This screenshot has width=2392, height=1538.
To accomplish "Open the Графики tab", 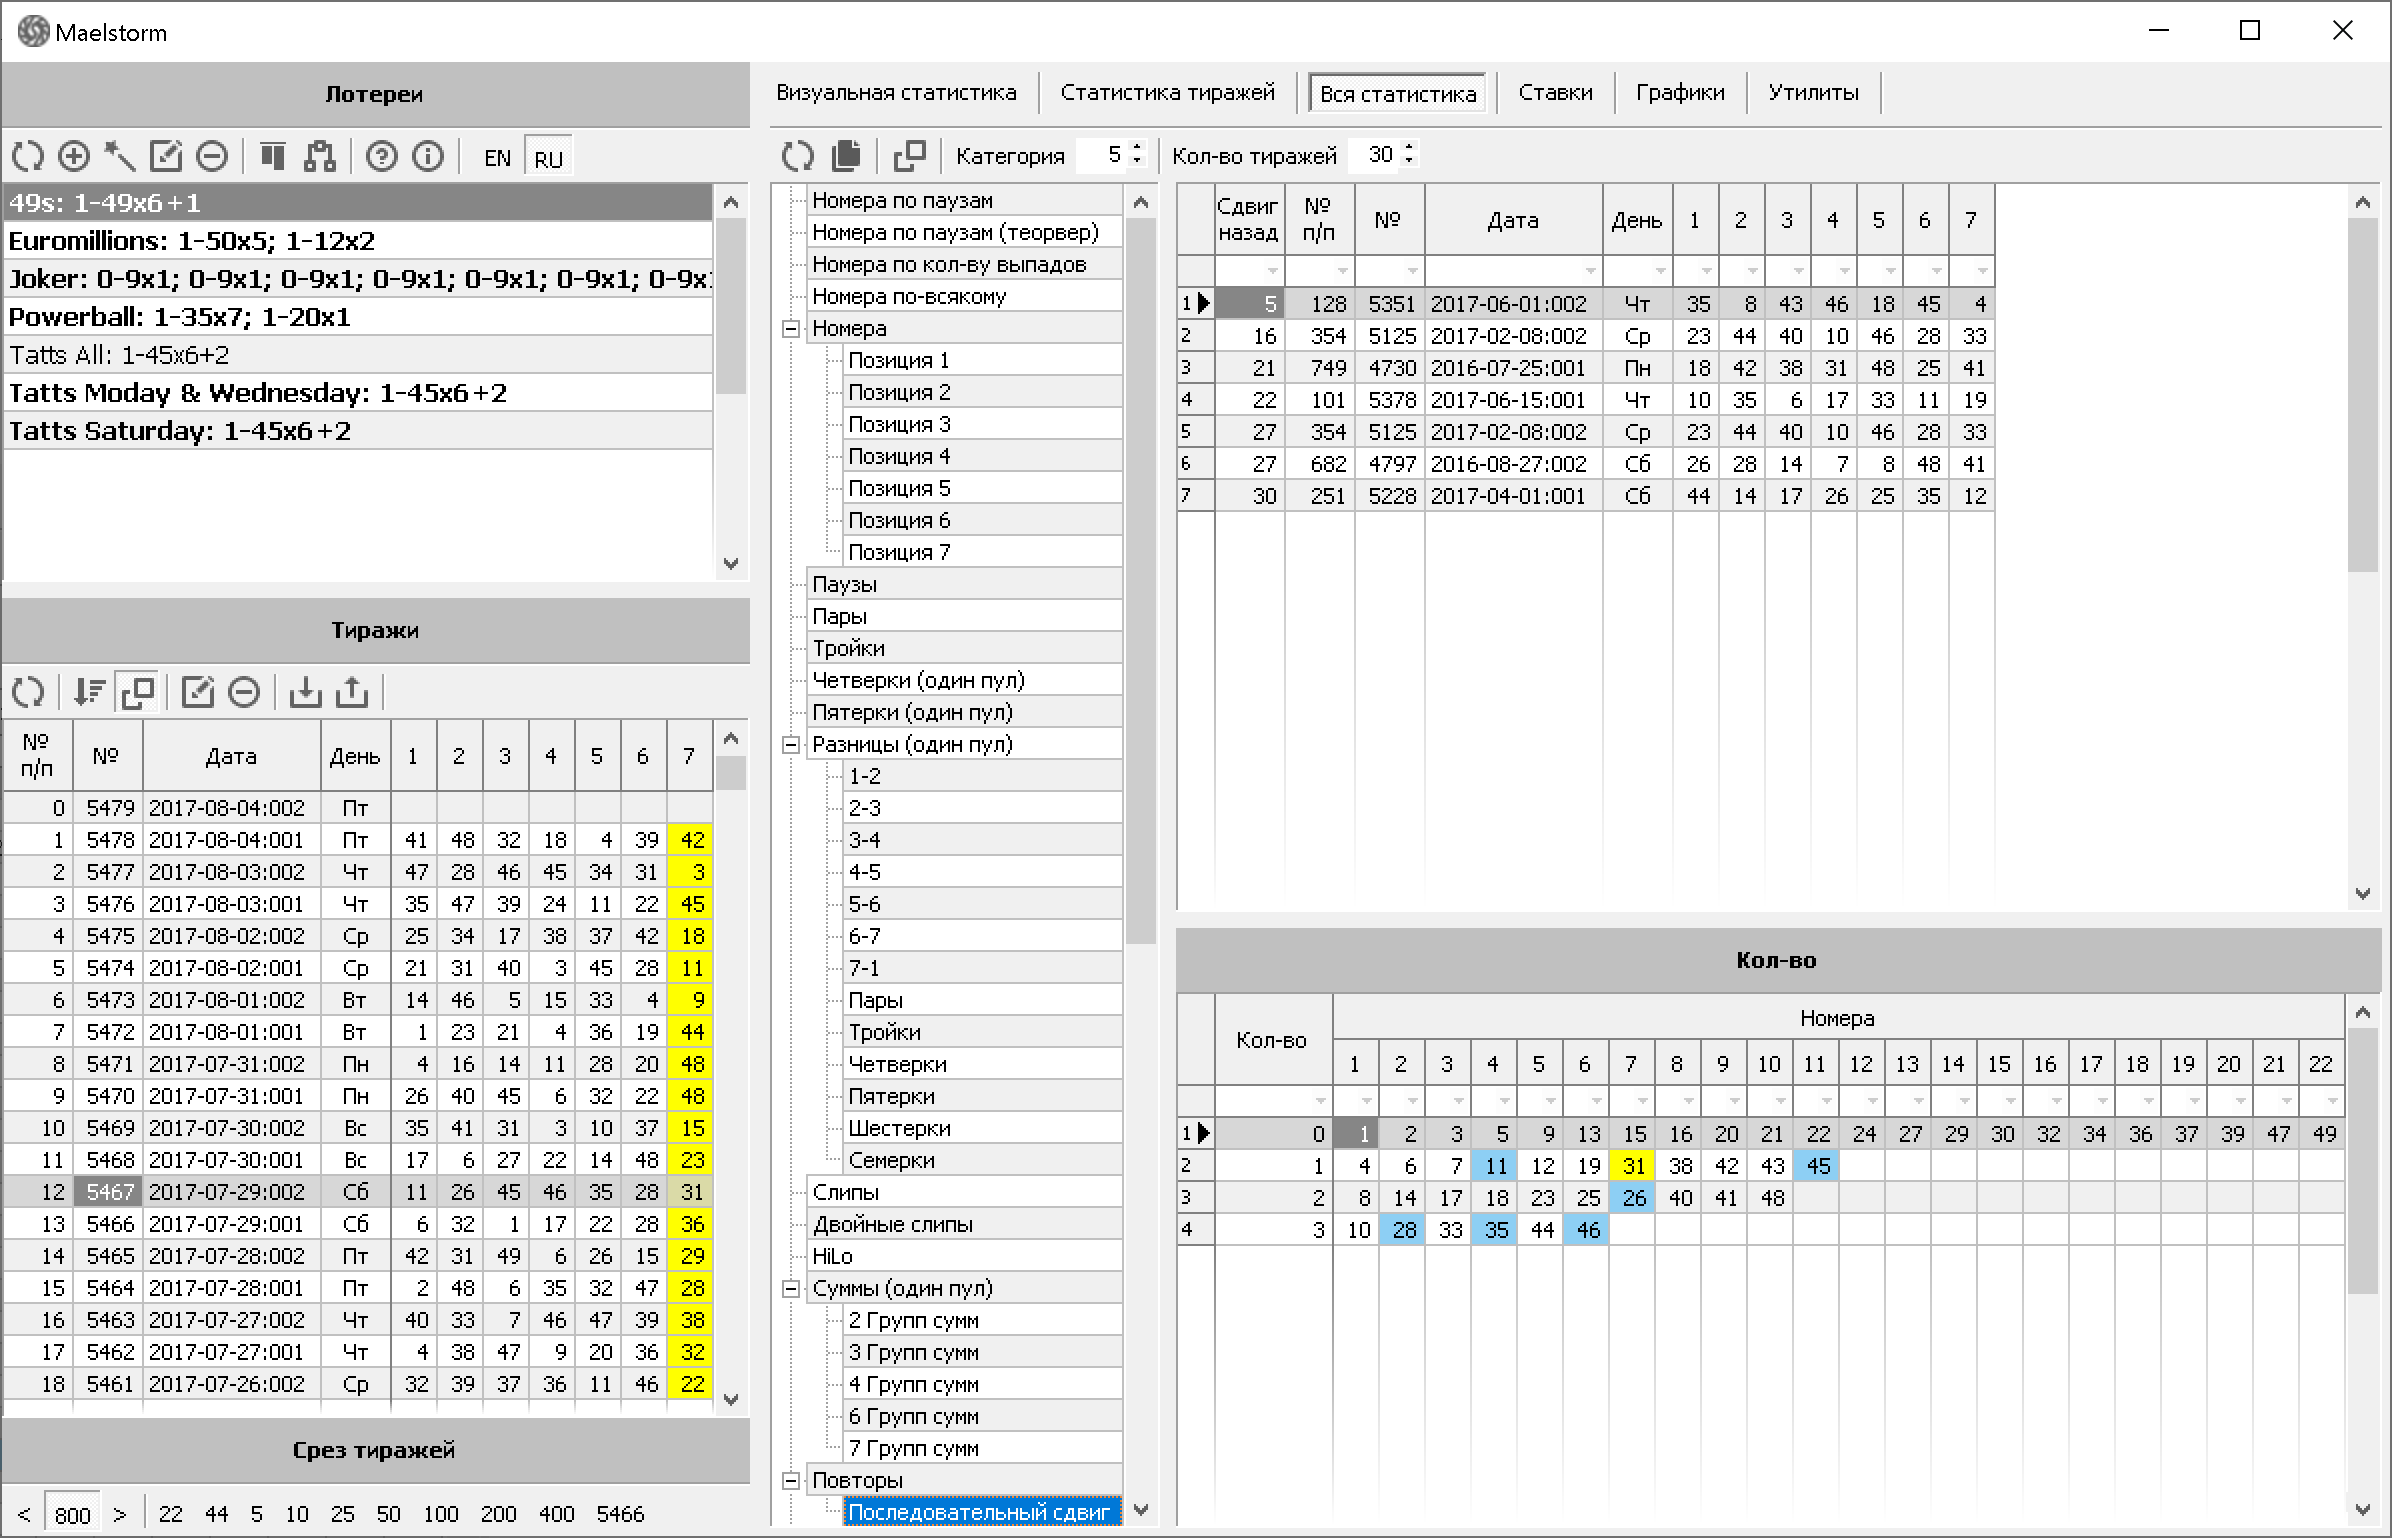I will click(1680, 93).
